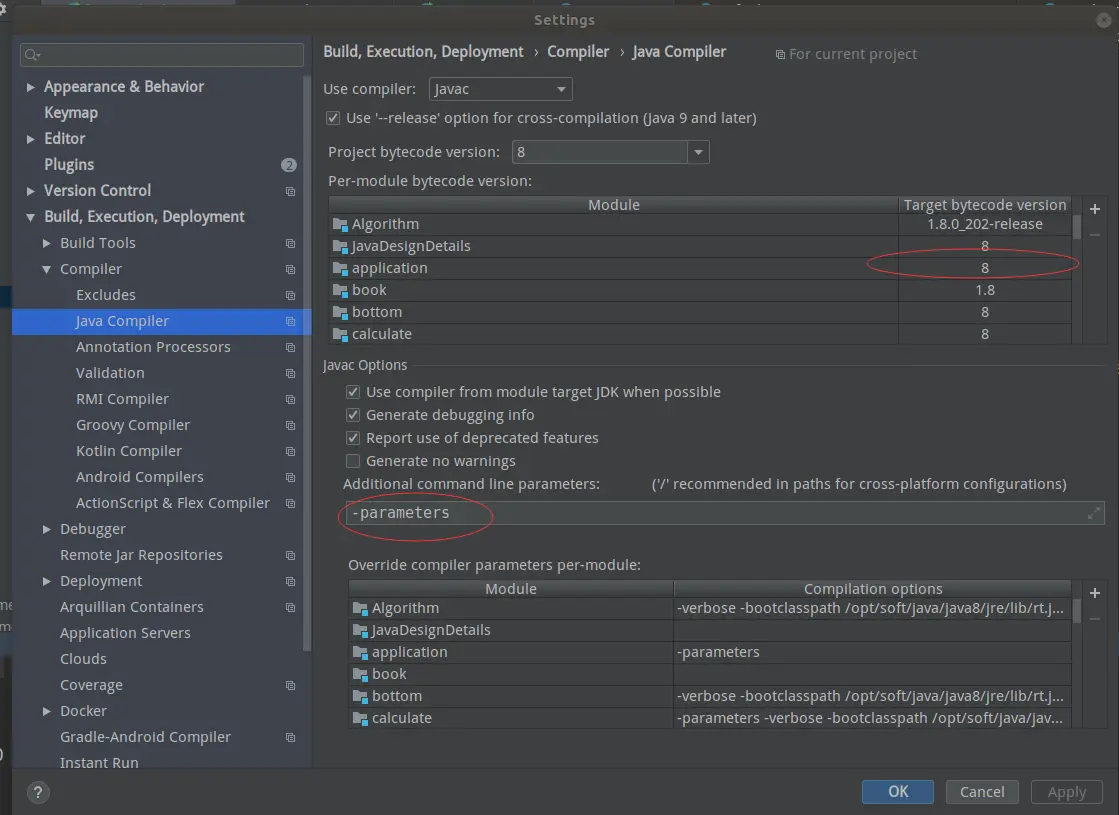
Task: Click the Module column header in bytecode table
Action: tap(613, 205)
